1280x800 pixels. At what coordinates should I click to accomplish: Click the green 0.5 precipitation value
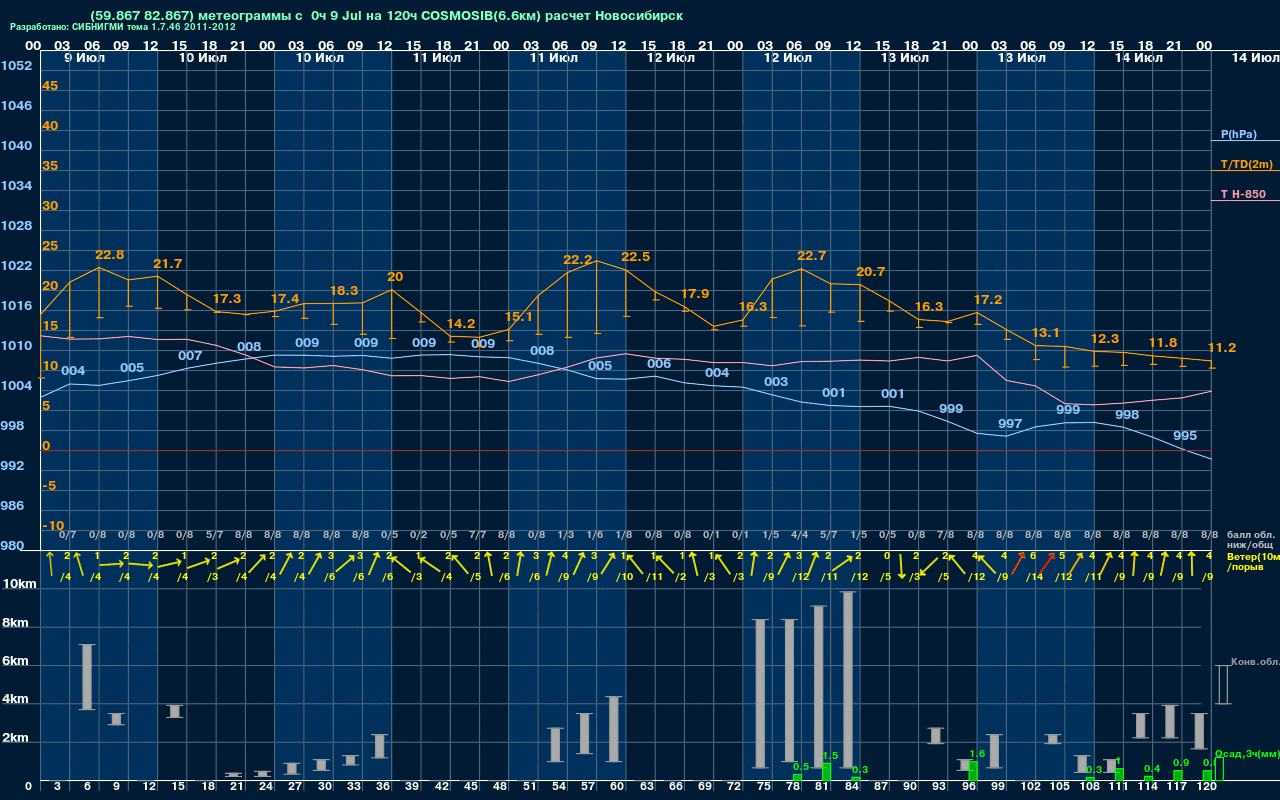tap(800, 766)
